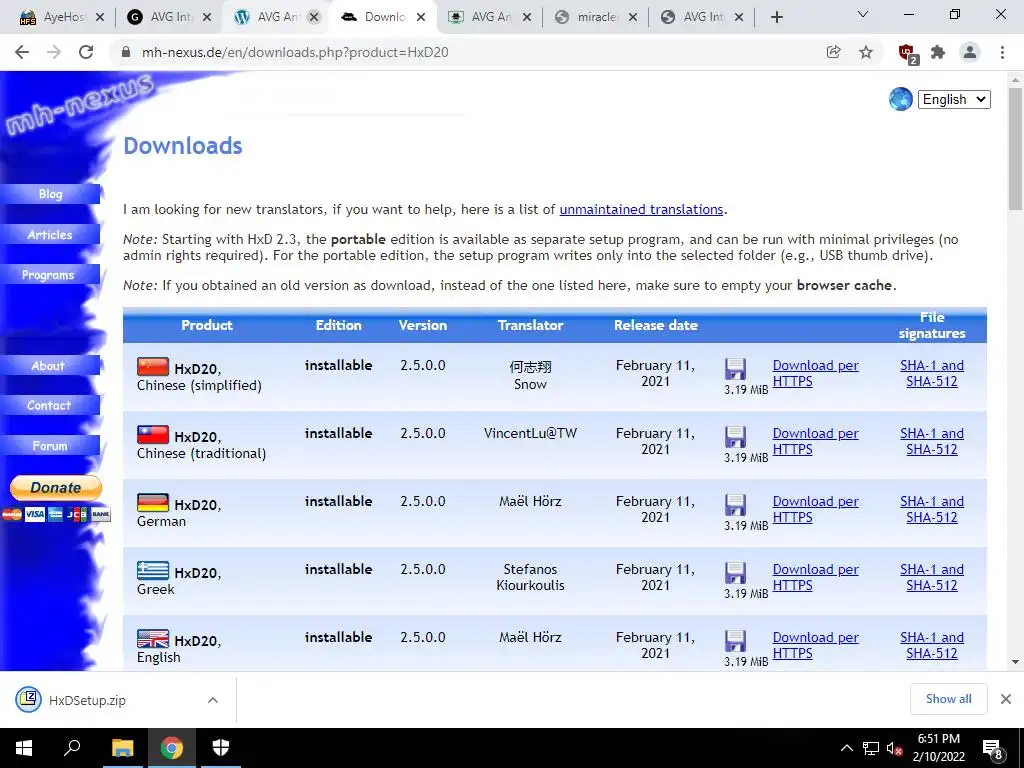Viewport: 1024px width, 768px height.
Task: Click Download per HTTPS for Chinese simplified
Action: coord(816,374)
